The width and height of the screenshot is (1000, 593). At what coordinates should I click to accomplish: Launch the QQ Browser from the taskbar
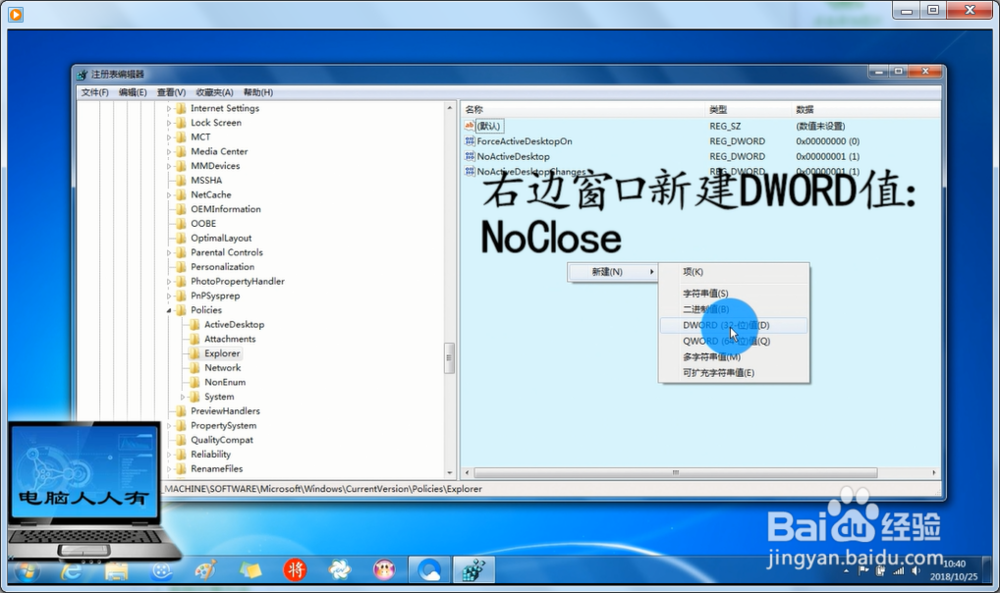[428, 568]
